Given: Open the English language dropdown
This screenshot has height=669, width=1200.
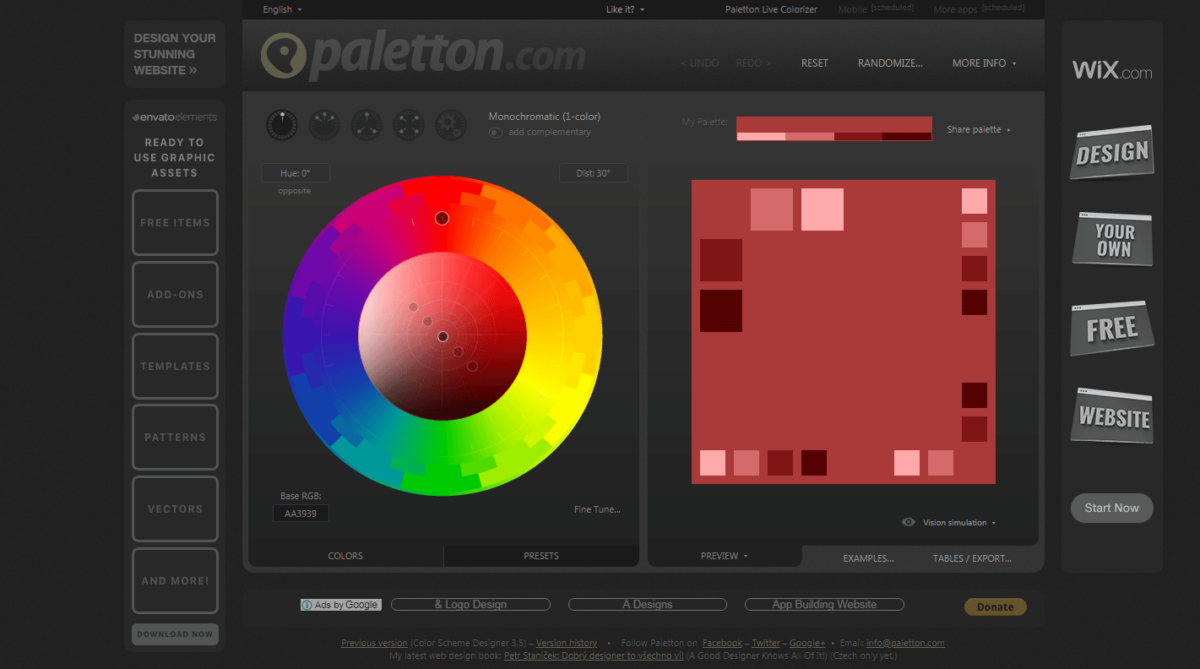Looking at the screenshot, I should point(282,9).
